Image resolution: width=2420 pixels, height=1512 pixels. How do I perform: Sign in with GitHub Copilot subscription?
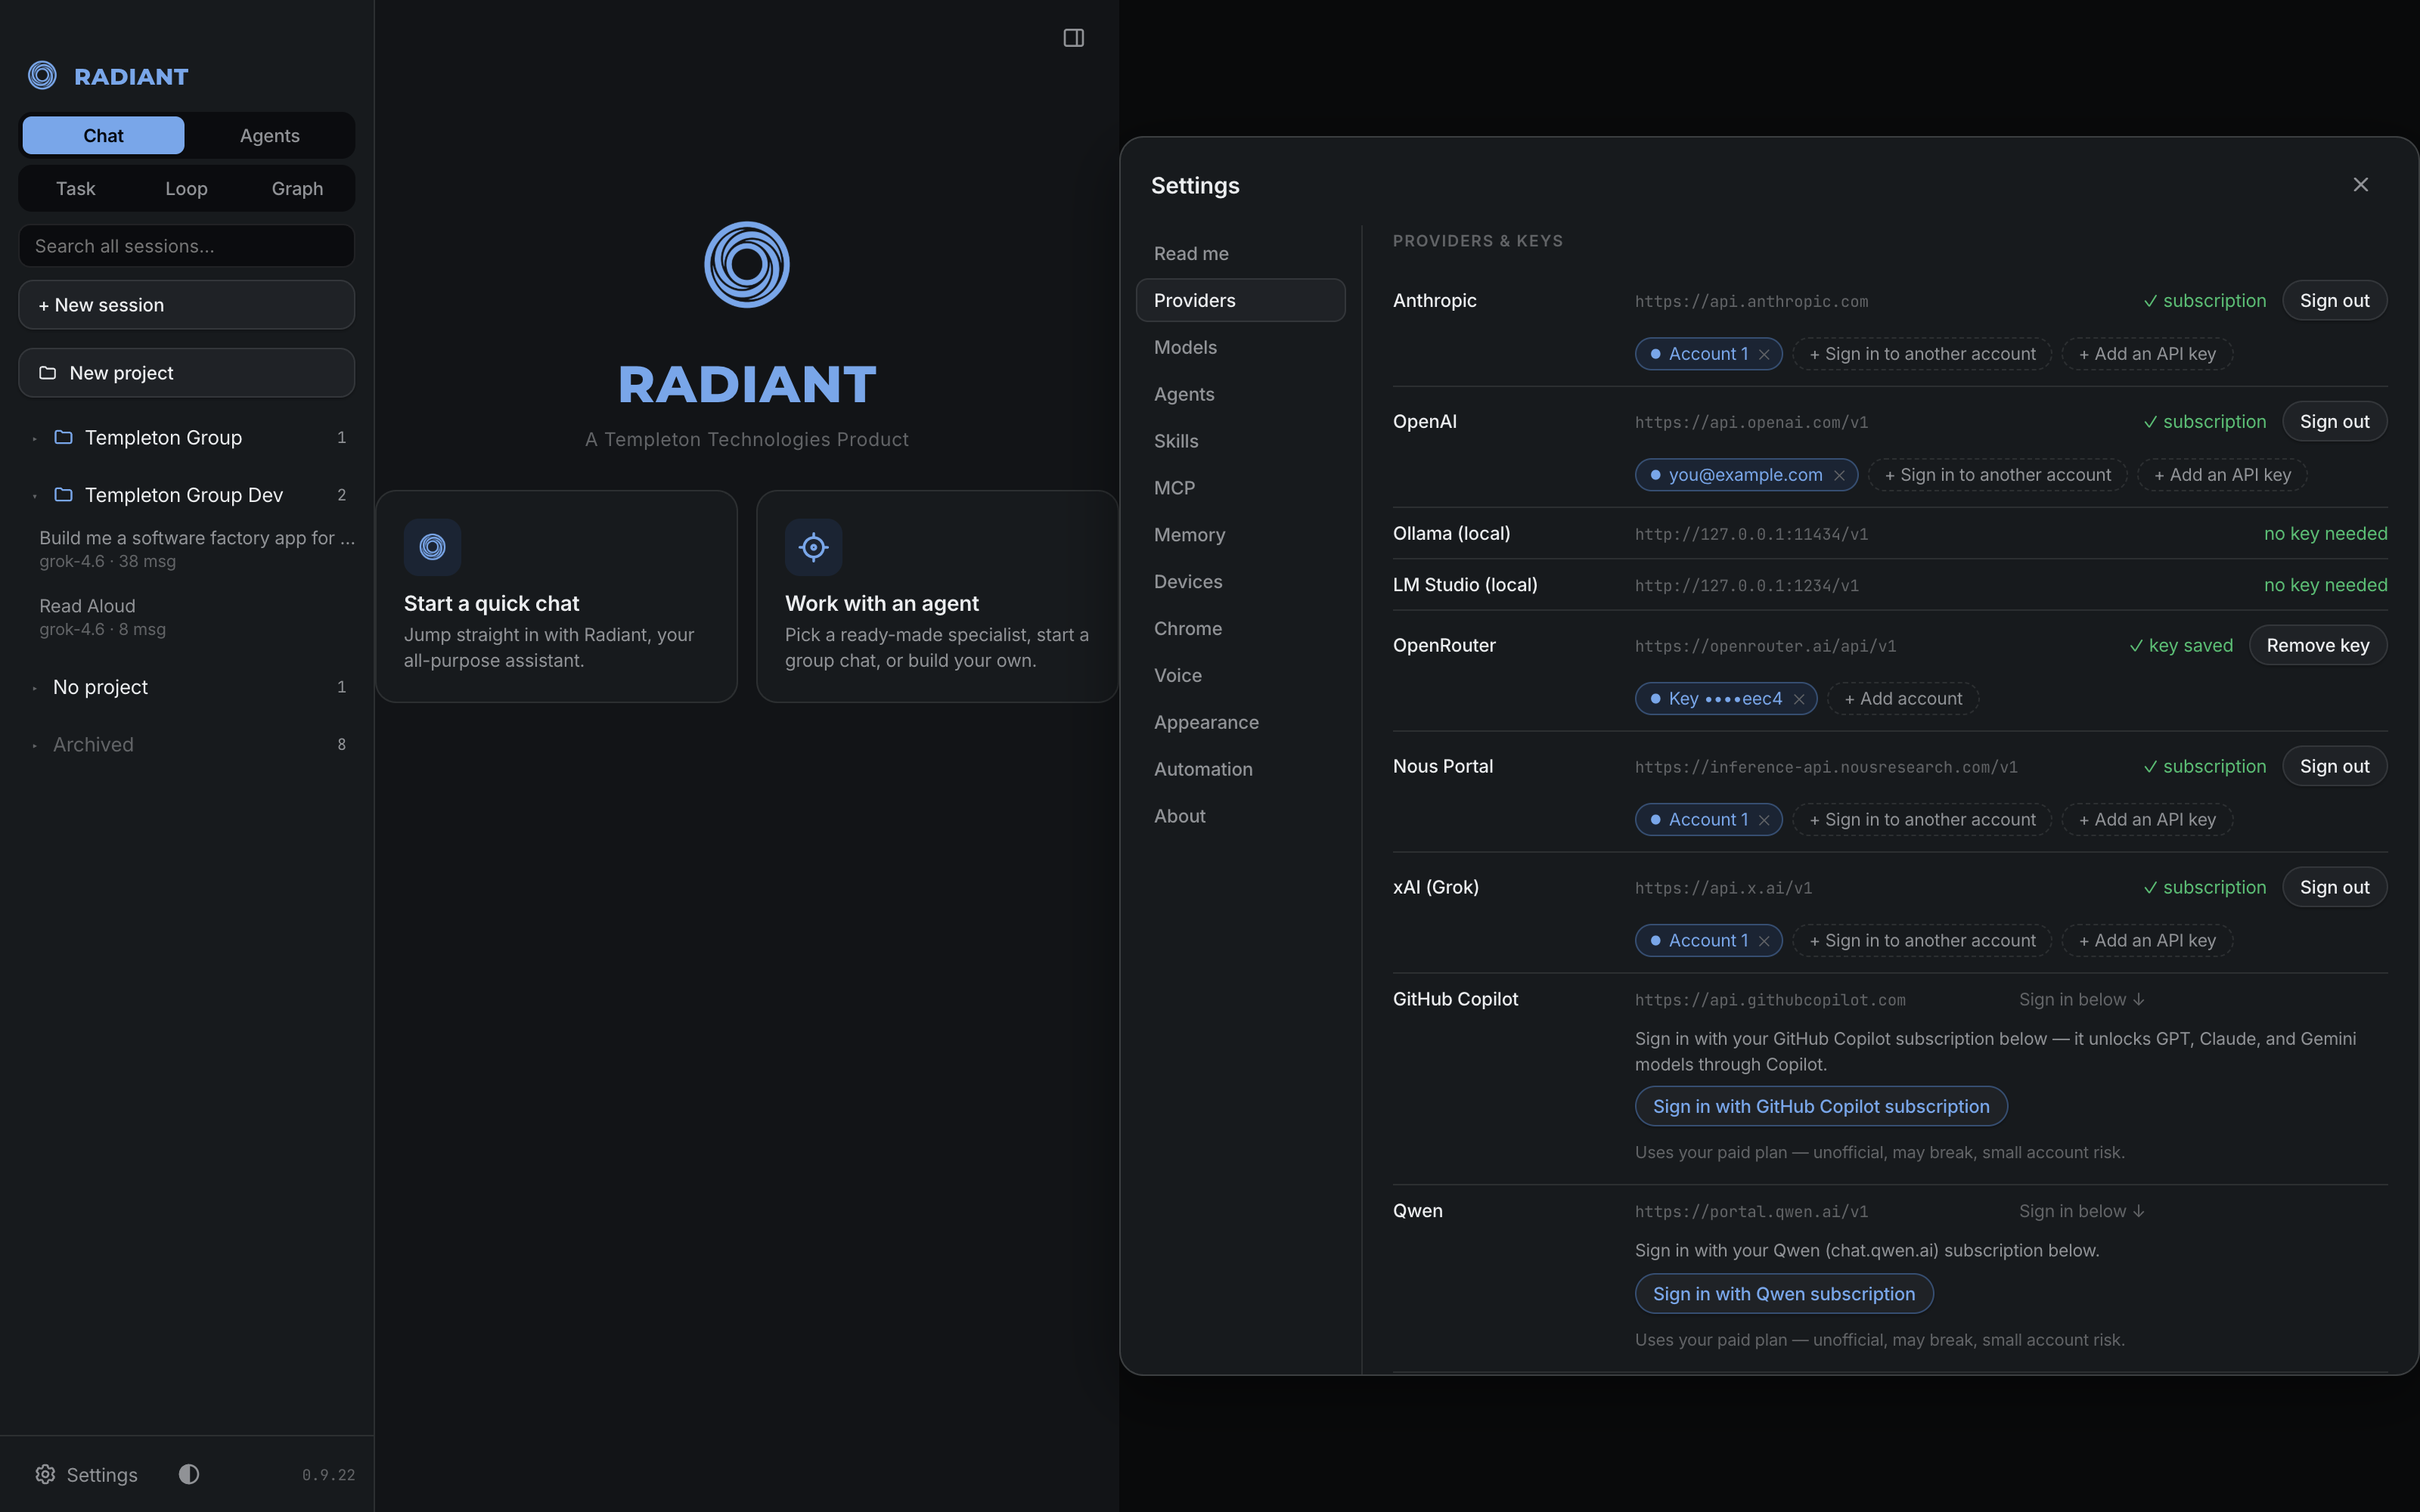(x=1820, y=1106)
